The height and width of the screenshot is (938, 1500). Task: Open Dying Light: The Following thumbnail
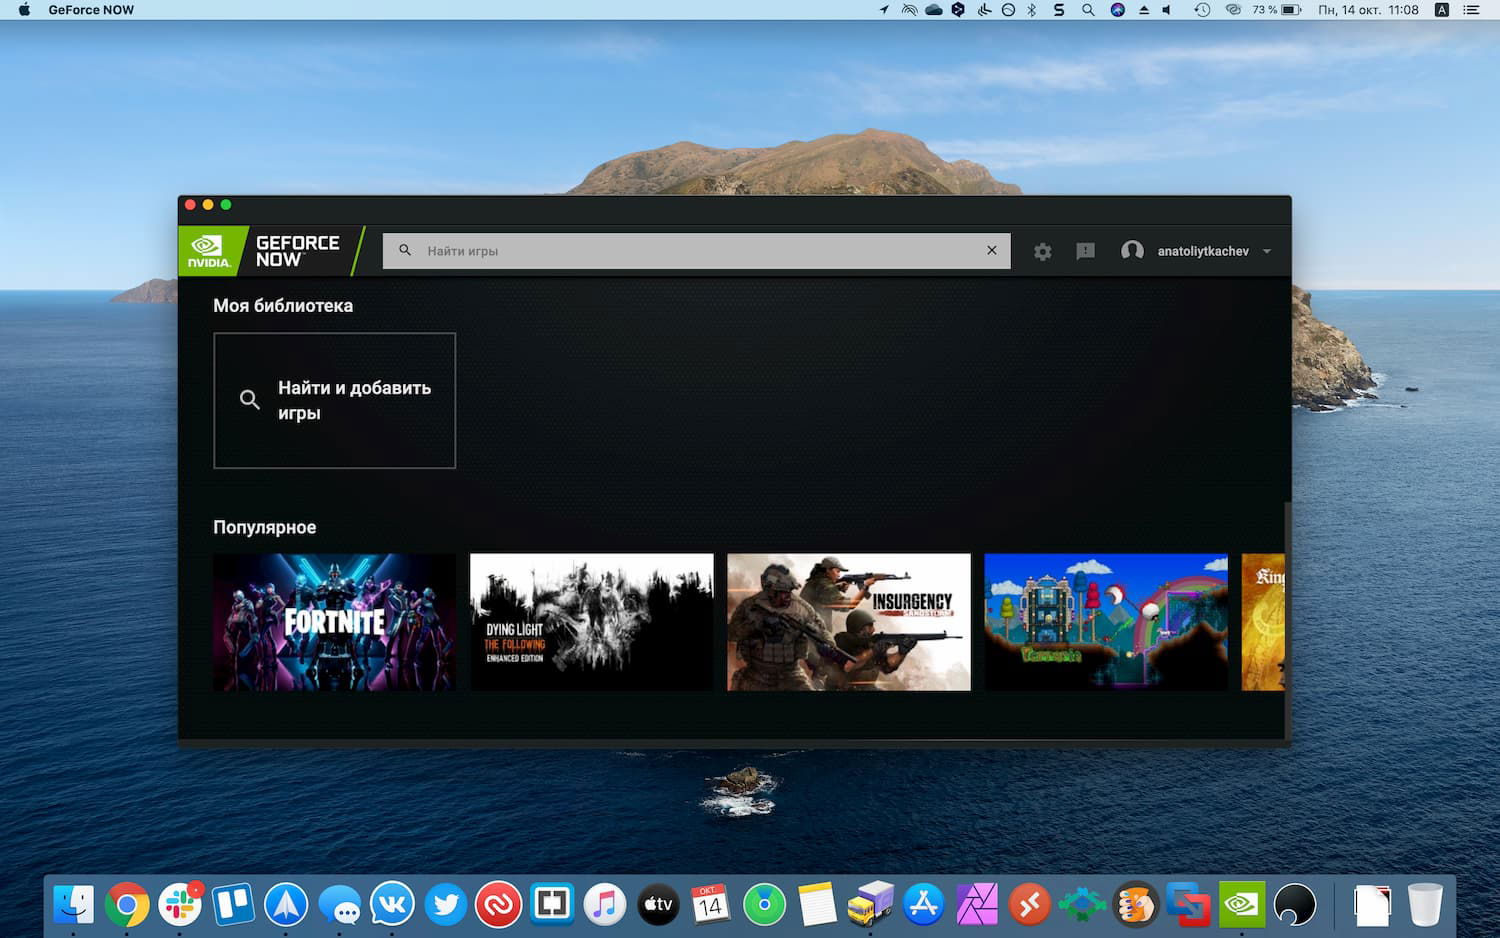(x=590, y=621)
